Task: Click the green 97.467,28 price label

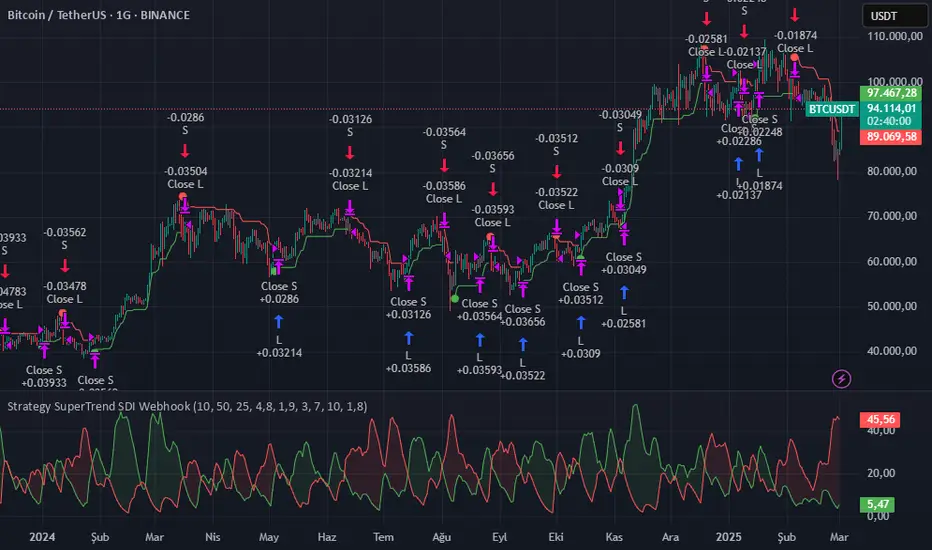Action: click(x=890, y=93)
